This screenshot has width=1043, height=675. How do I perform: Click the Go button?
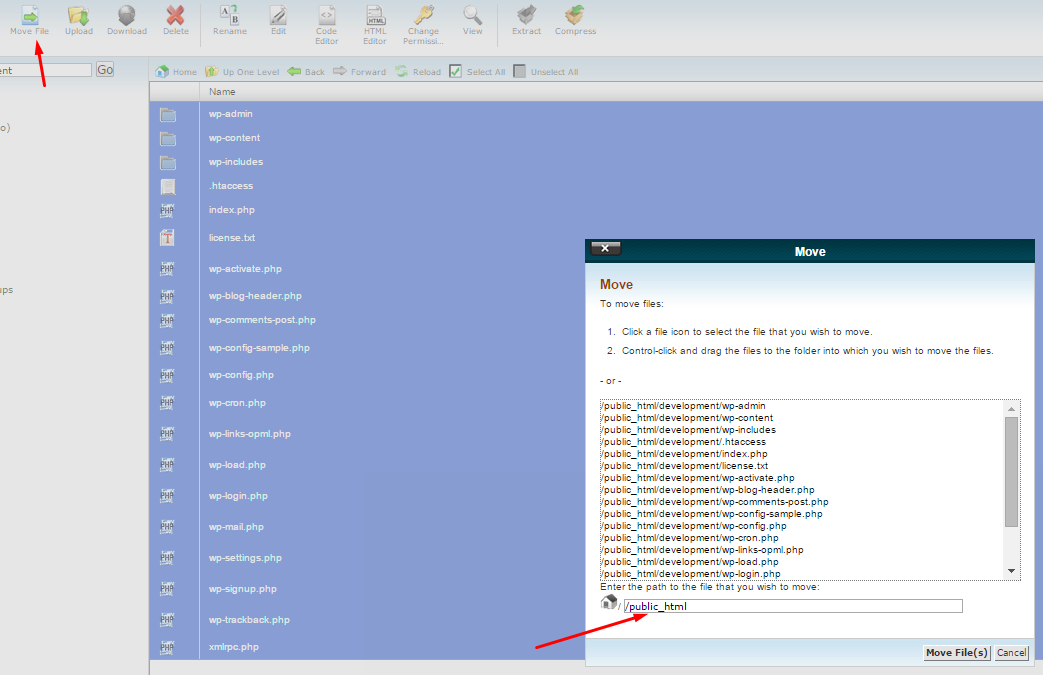tap(105, 69)
